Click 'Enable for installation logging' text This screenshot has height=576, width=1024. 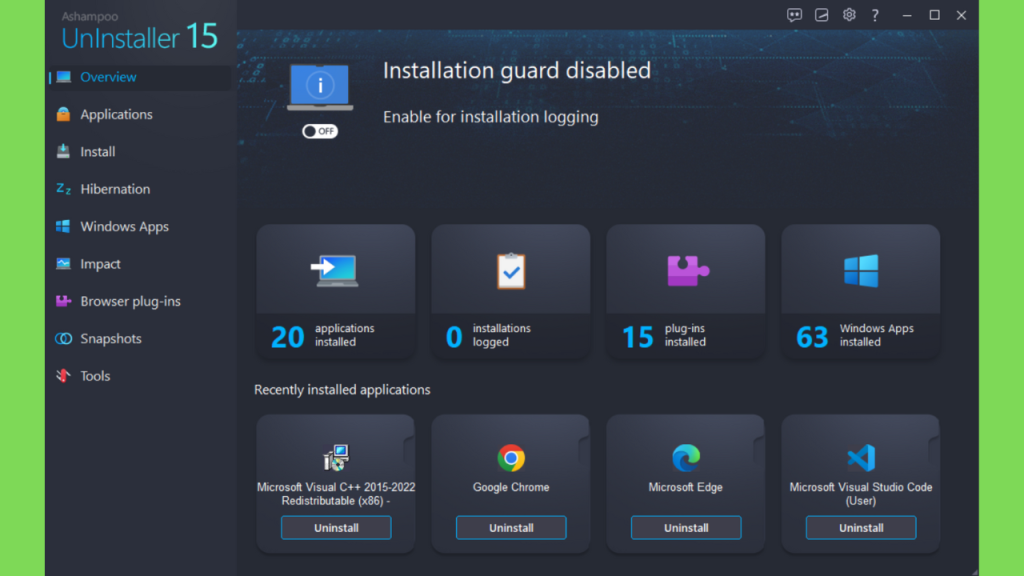(490, 117)
